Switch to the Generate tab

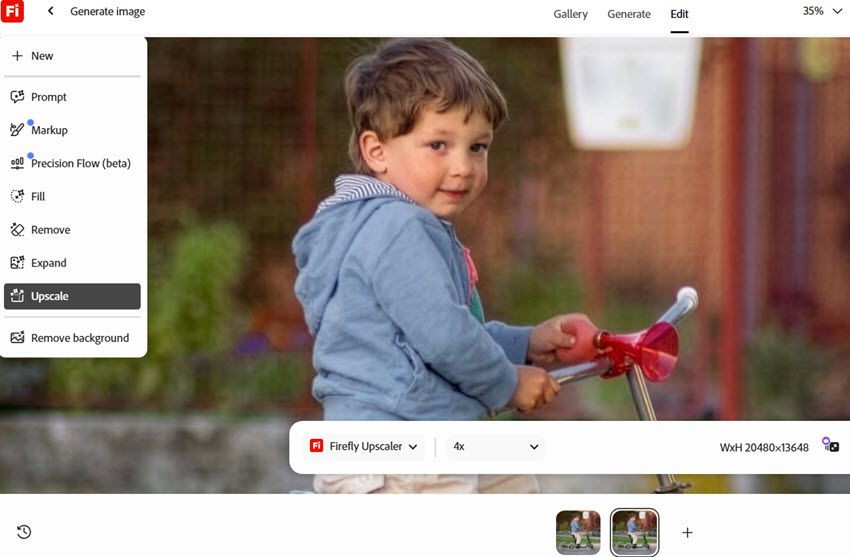(629, 14)
